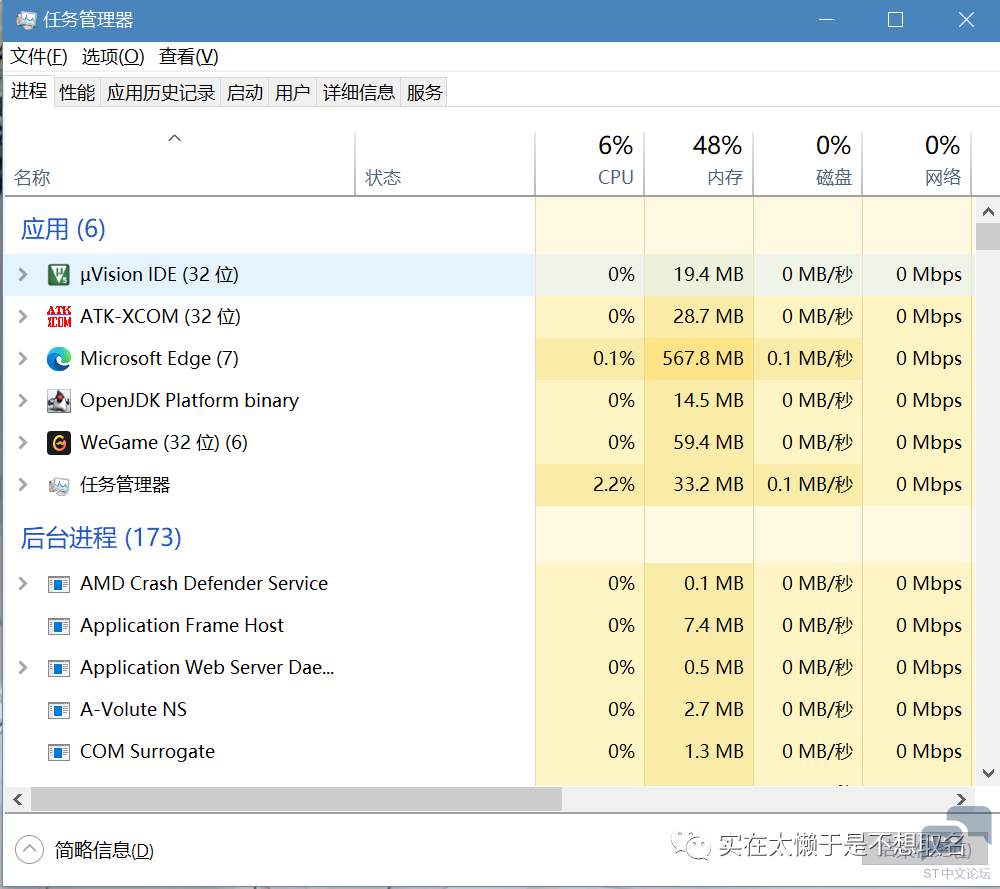Switch to the 性能 tab
The width and height of the screenshot is (1000, 889).
[77, 92]
